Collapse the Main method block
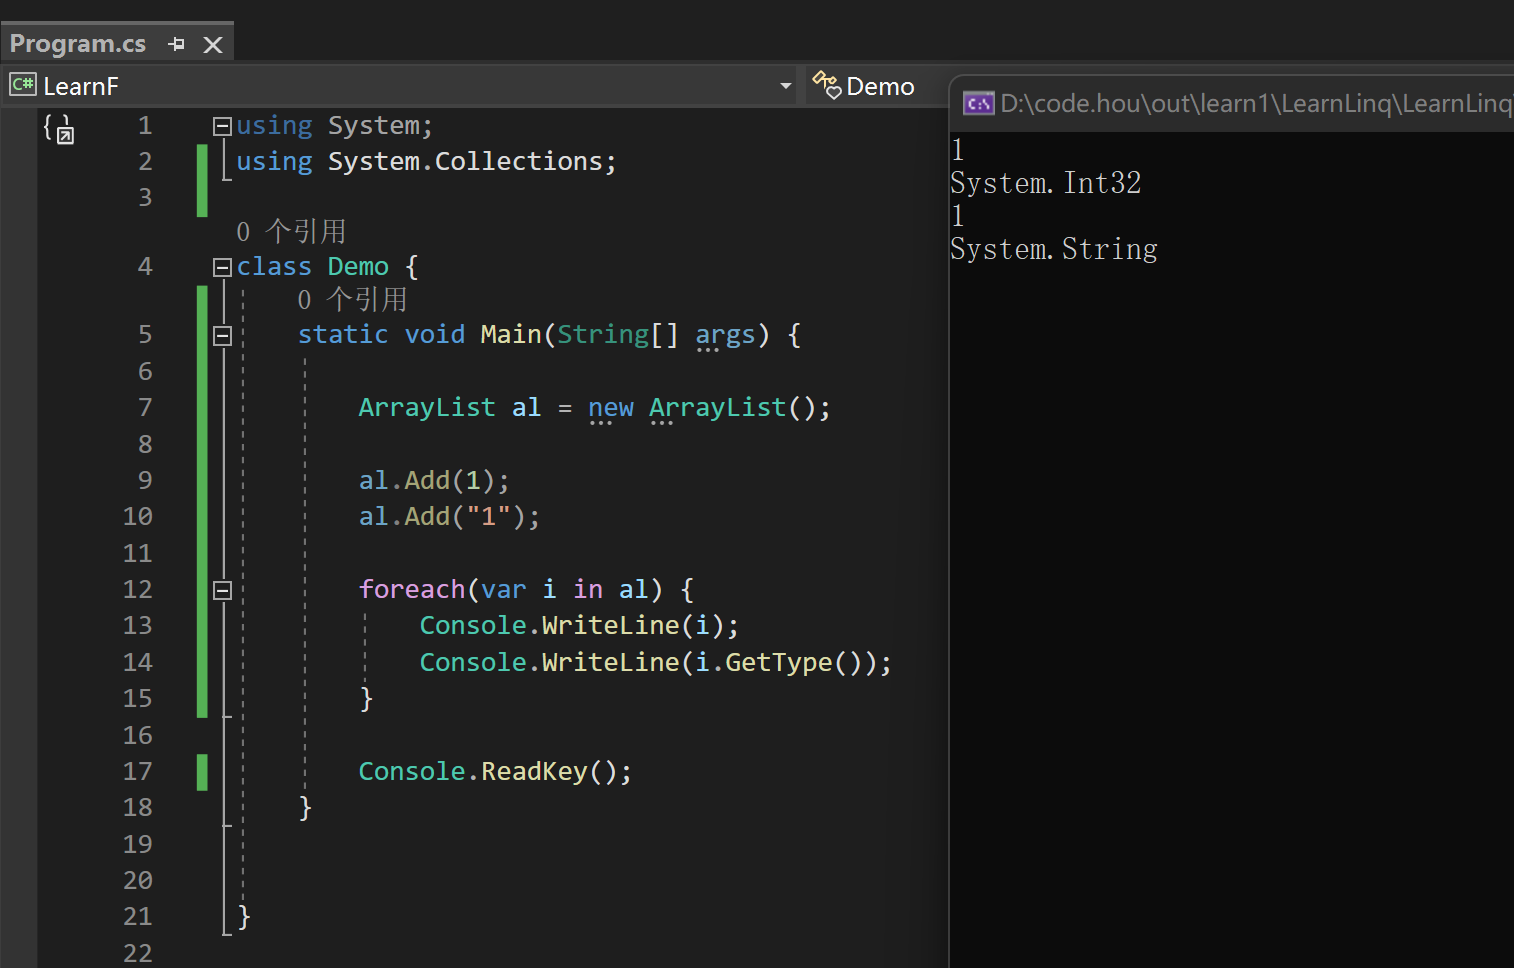This screenshot has width=1514, height=968. 222,336
